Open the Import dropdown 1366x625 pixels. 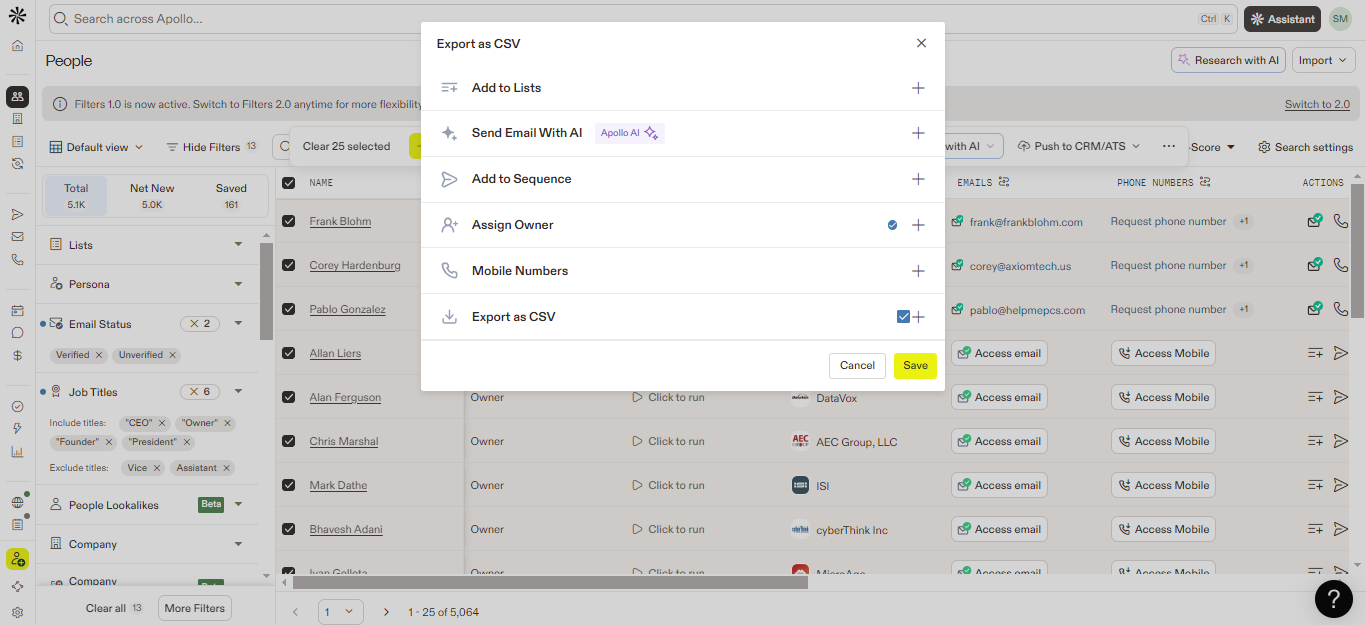1323,60
